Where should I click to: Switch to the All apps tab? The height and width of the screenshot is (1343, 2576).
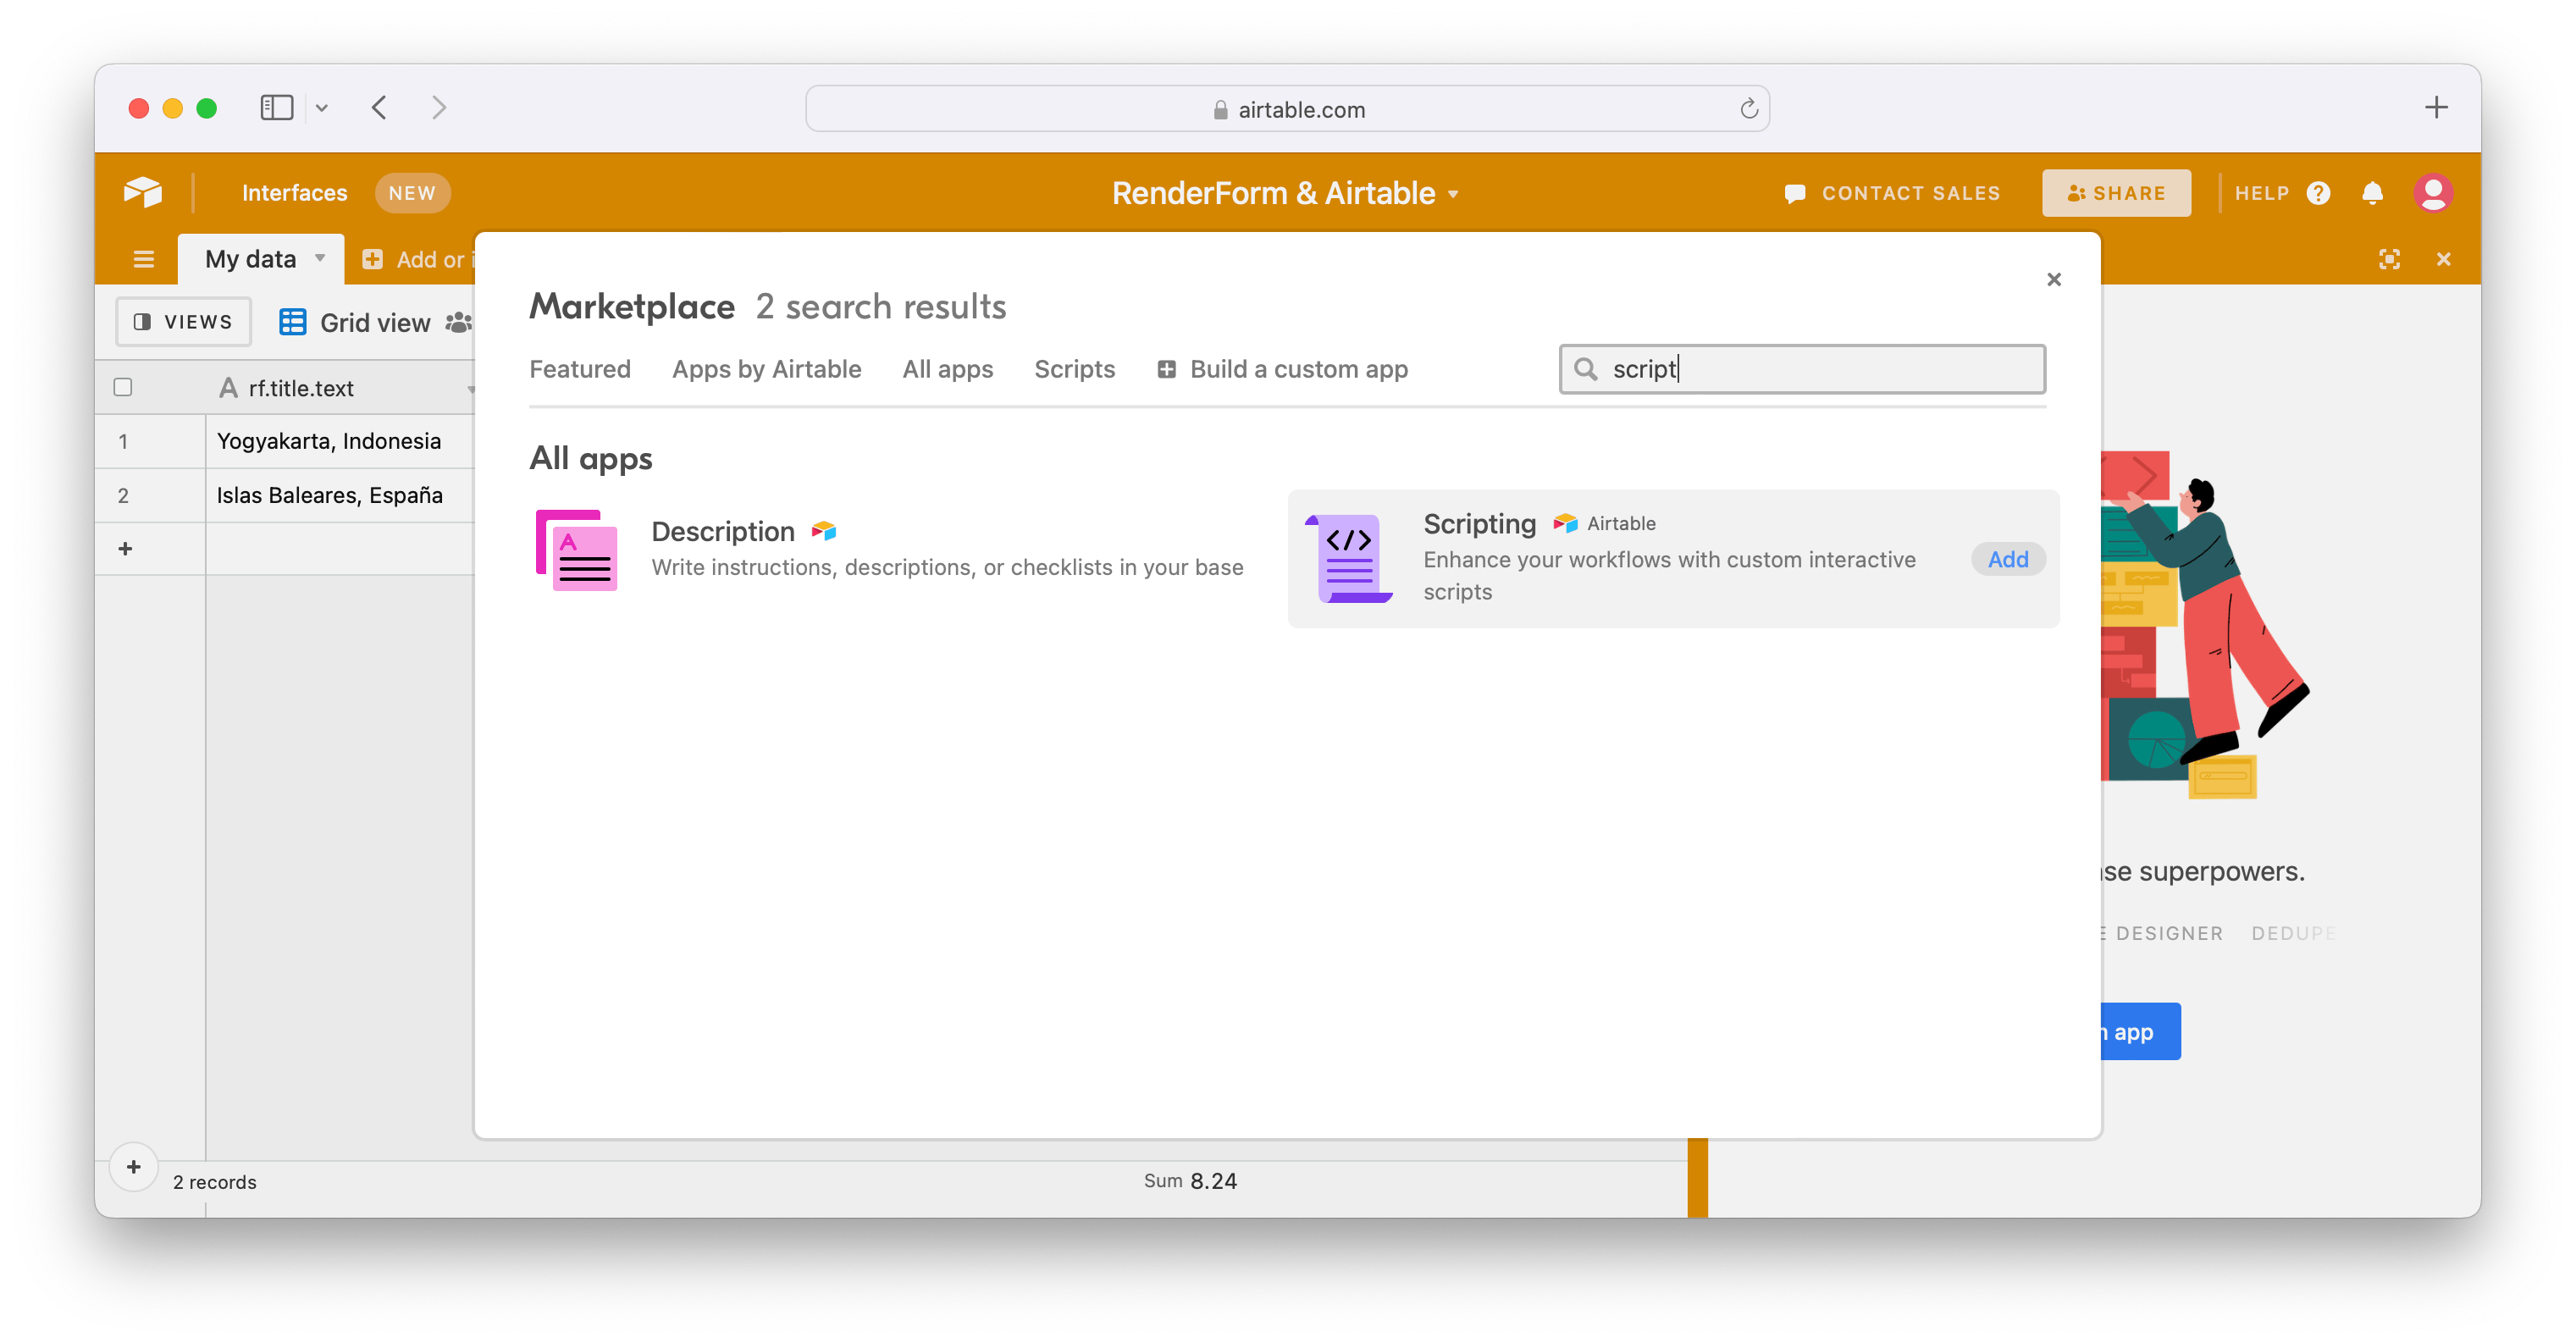point(947,369)
